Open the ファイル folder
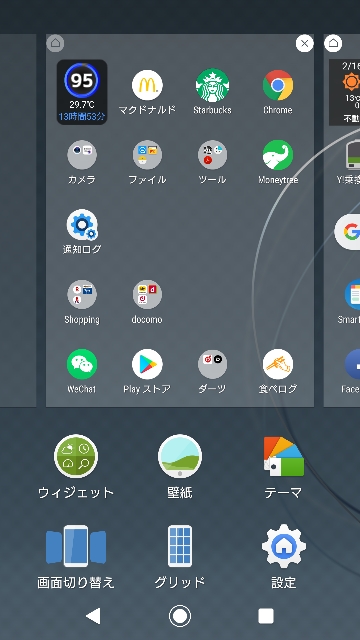The width and height of the screenshot is (360, 640). pos(147,155)
